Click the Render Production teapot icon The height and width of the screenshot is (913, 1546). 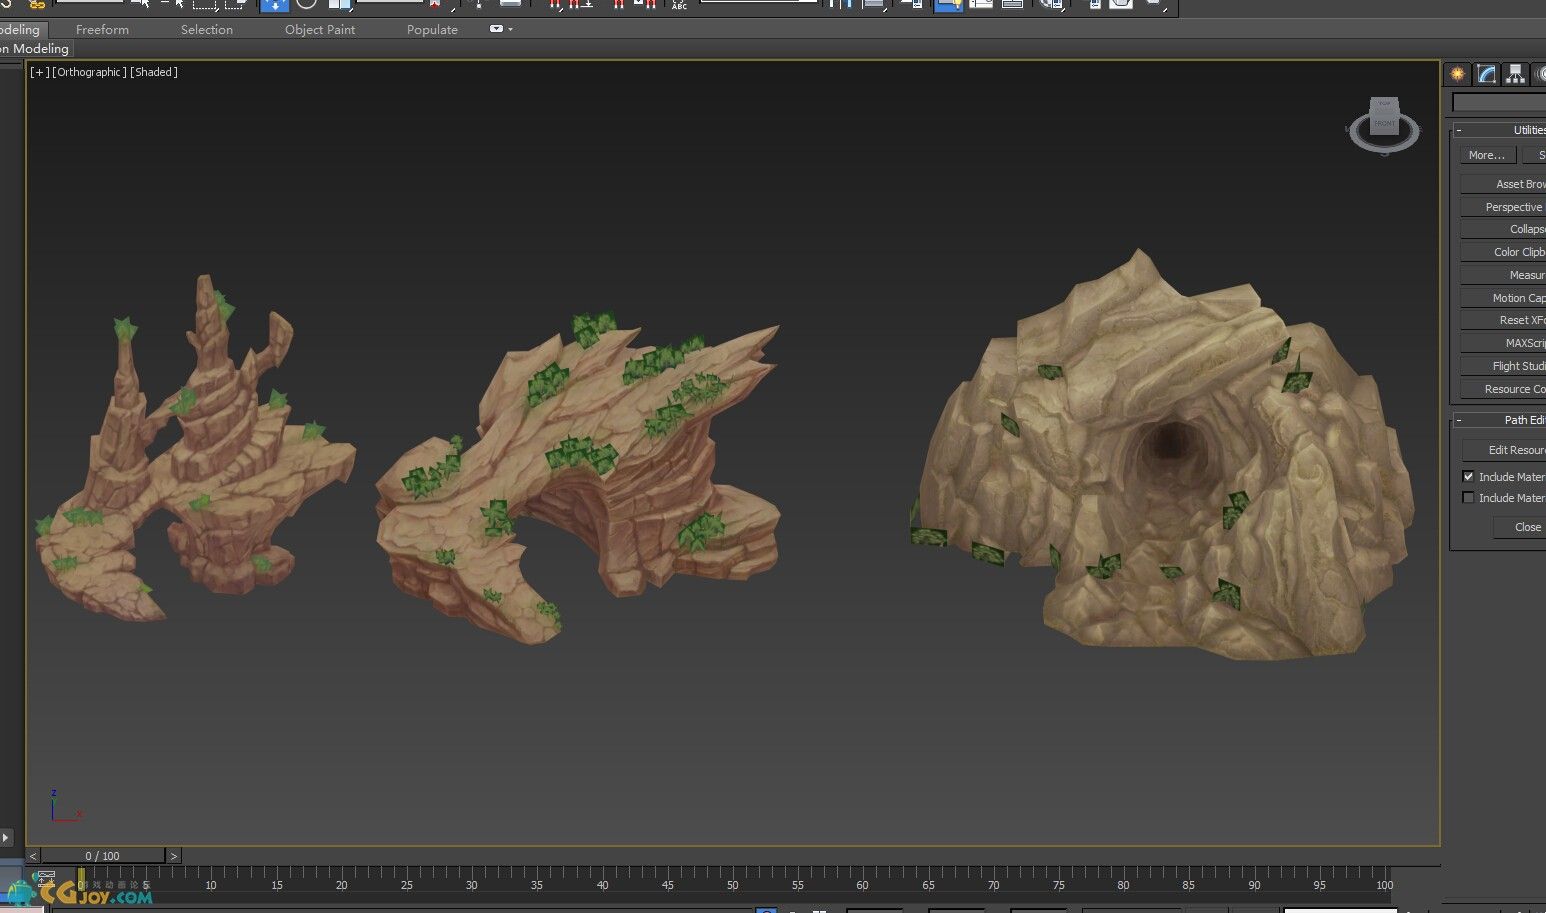[1155, 5]
